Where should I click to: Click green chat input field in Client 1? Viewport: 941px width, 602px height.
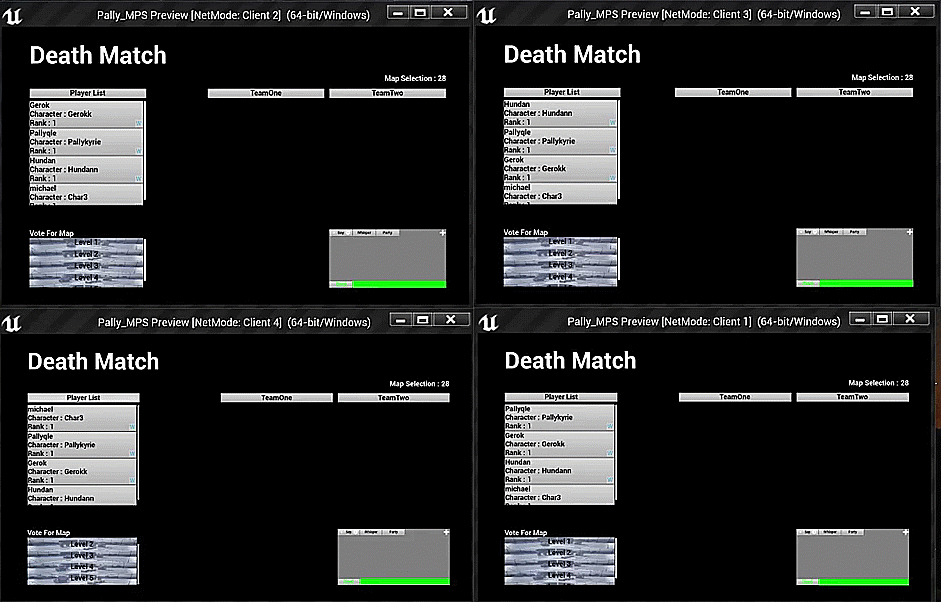click(864, 582)
